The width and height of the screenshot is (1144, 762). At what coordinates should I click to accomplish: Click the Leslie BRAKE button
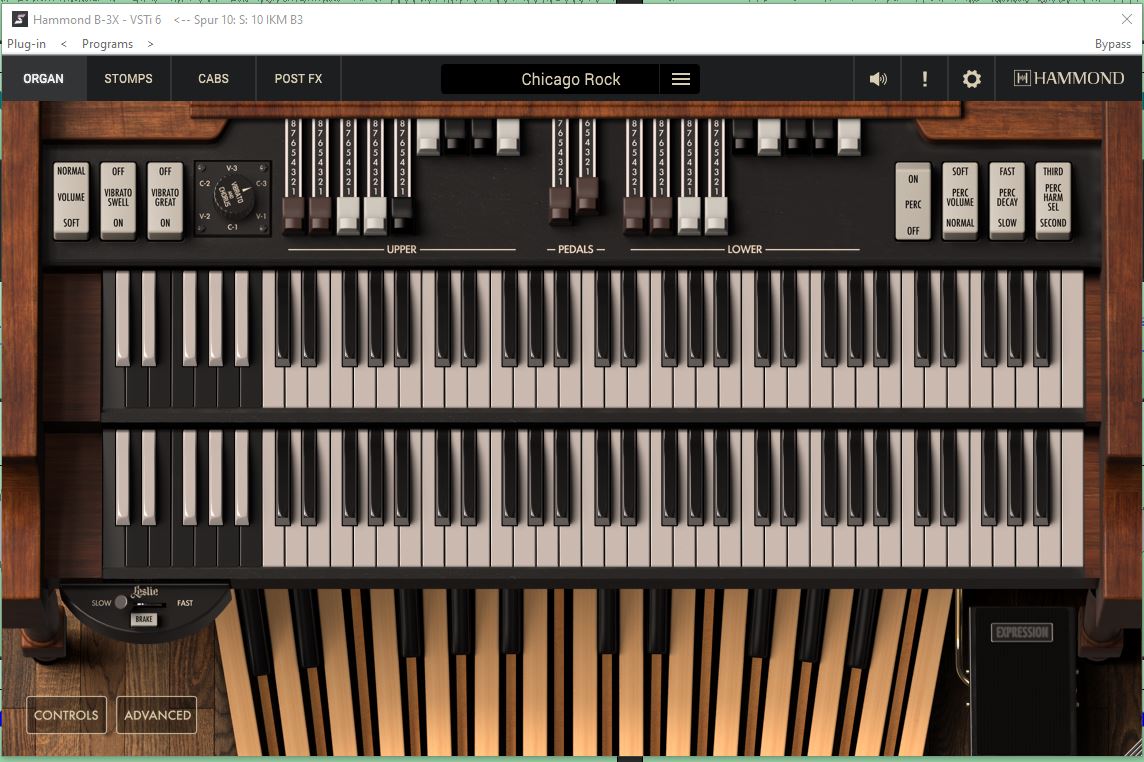144,619
